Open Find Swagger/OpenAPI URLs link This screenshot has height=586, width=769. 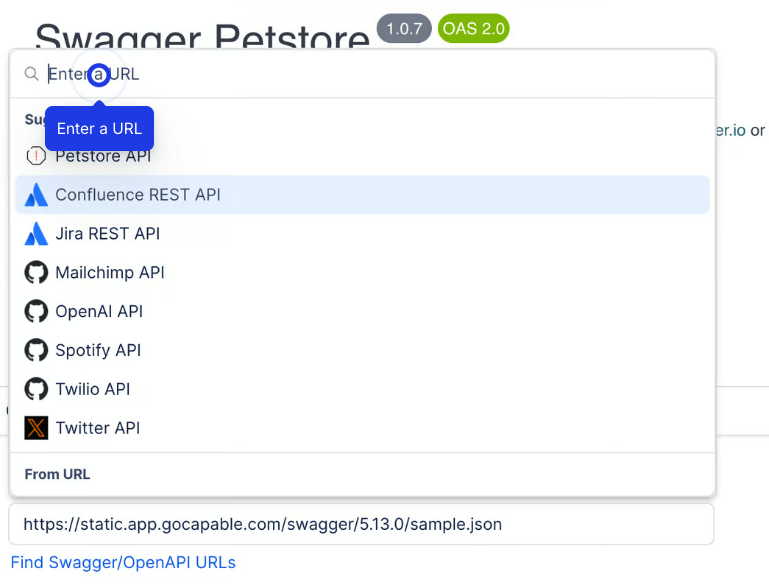(x=123, y=562)
